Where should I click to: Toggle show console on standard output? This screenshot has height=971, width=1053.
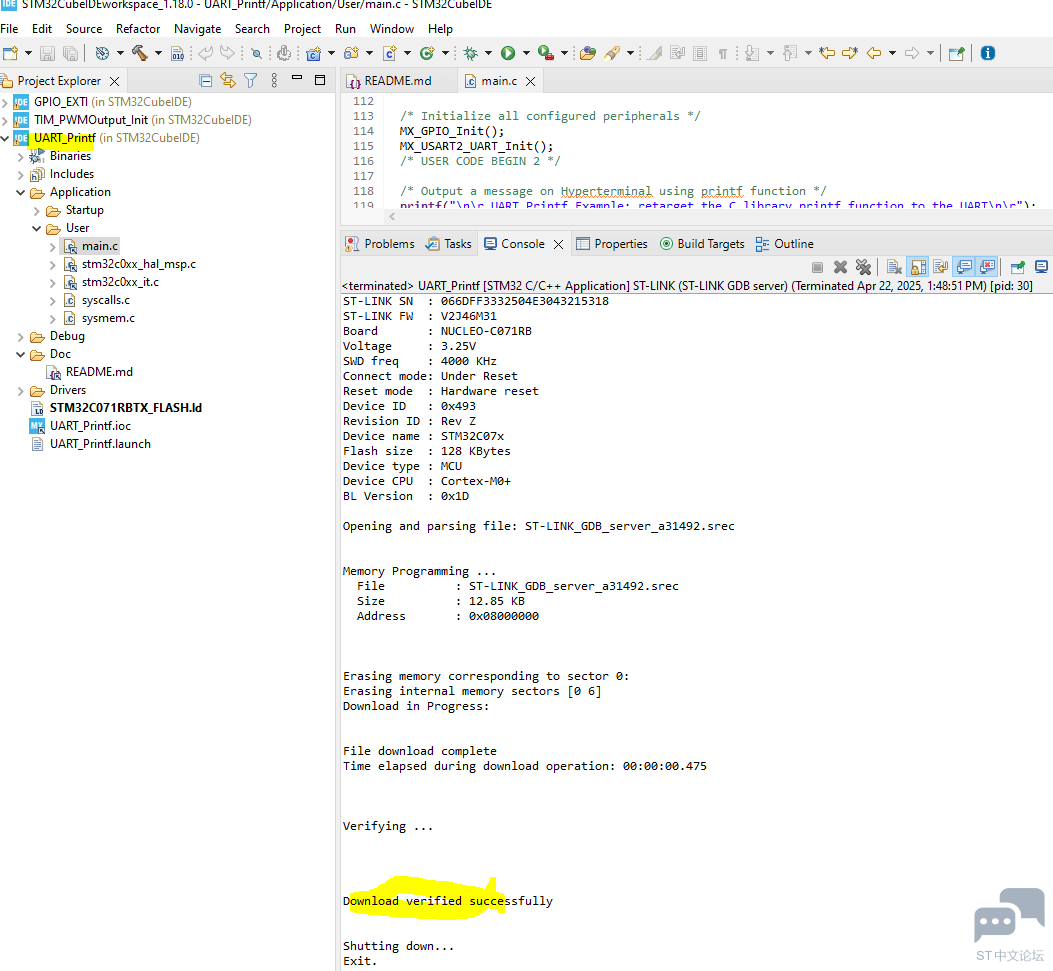point(964,267)
